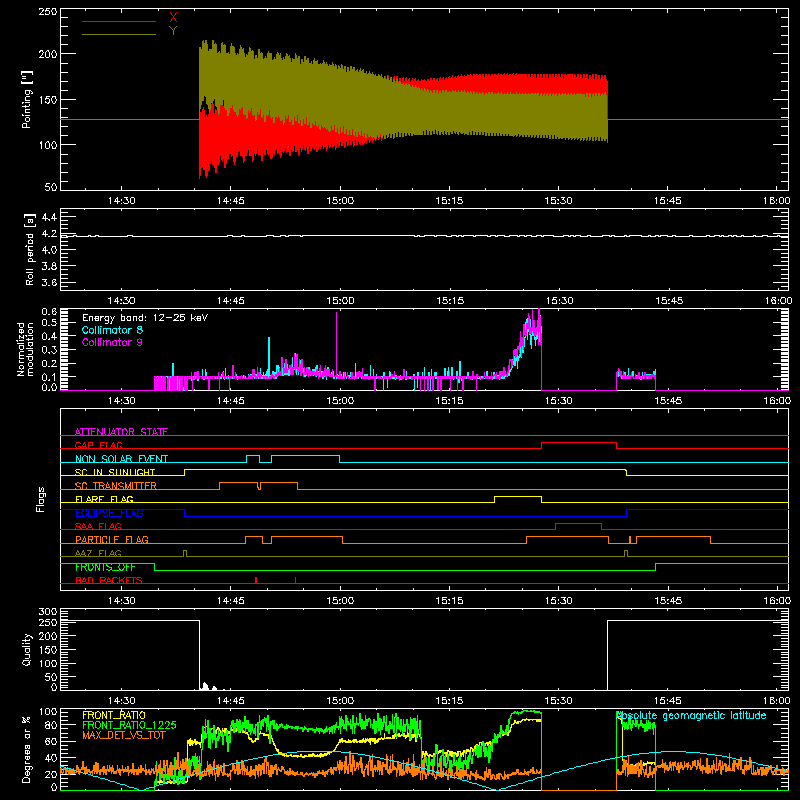
Task: Select the Normalized modulation axis title
Action: pyautogui.click(x=25, y=349)
